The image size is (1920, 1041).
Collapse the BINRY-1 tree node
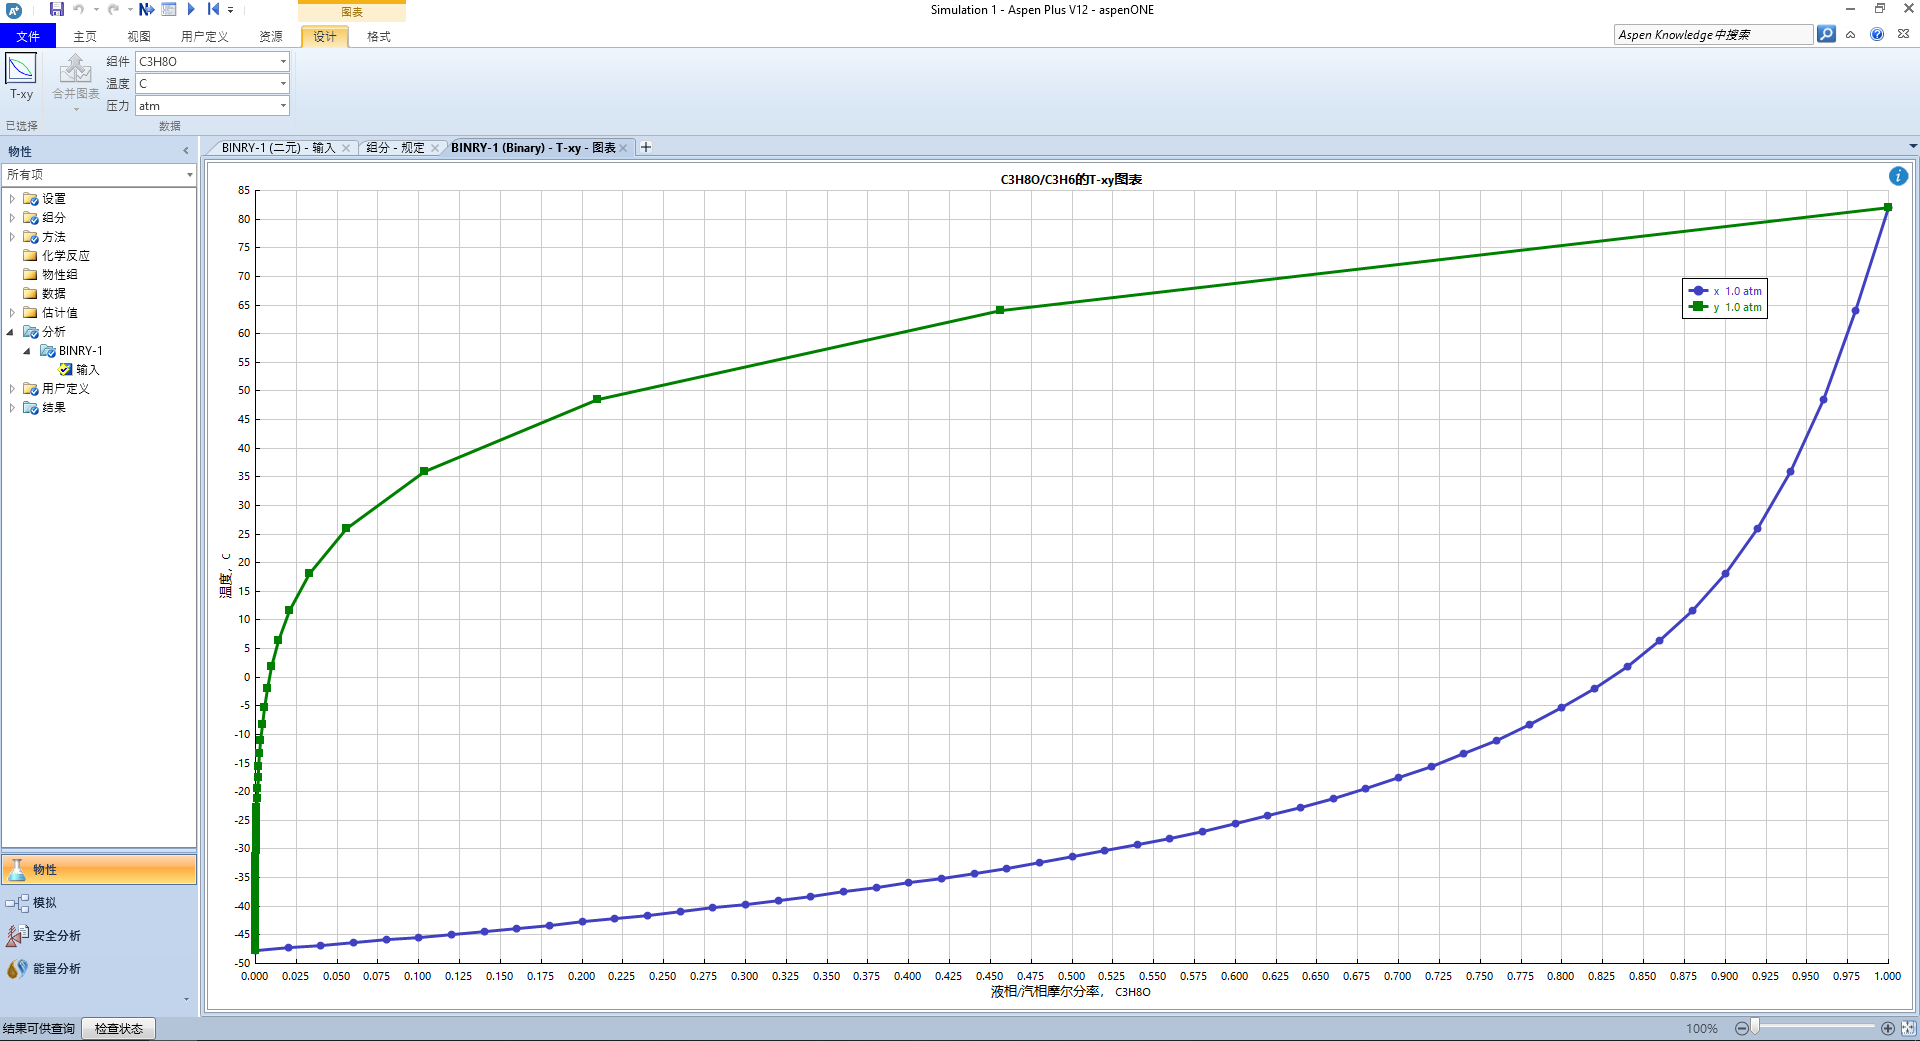pos(27,351)
